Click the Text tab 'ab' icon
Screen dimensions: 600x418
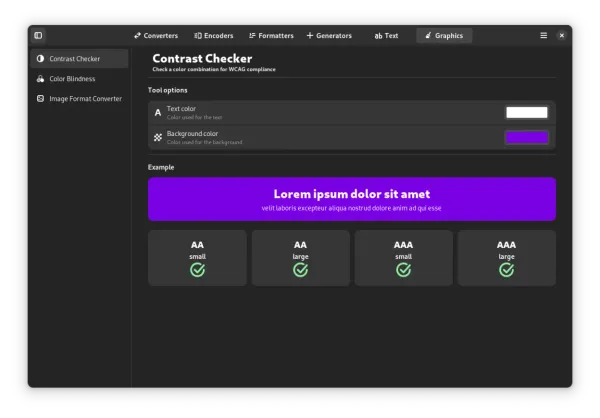coord(378,36)
